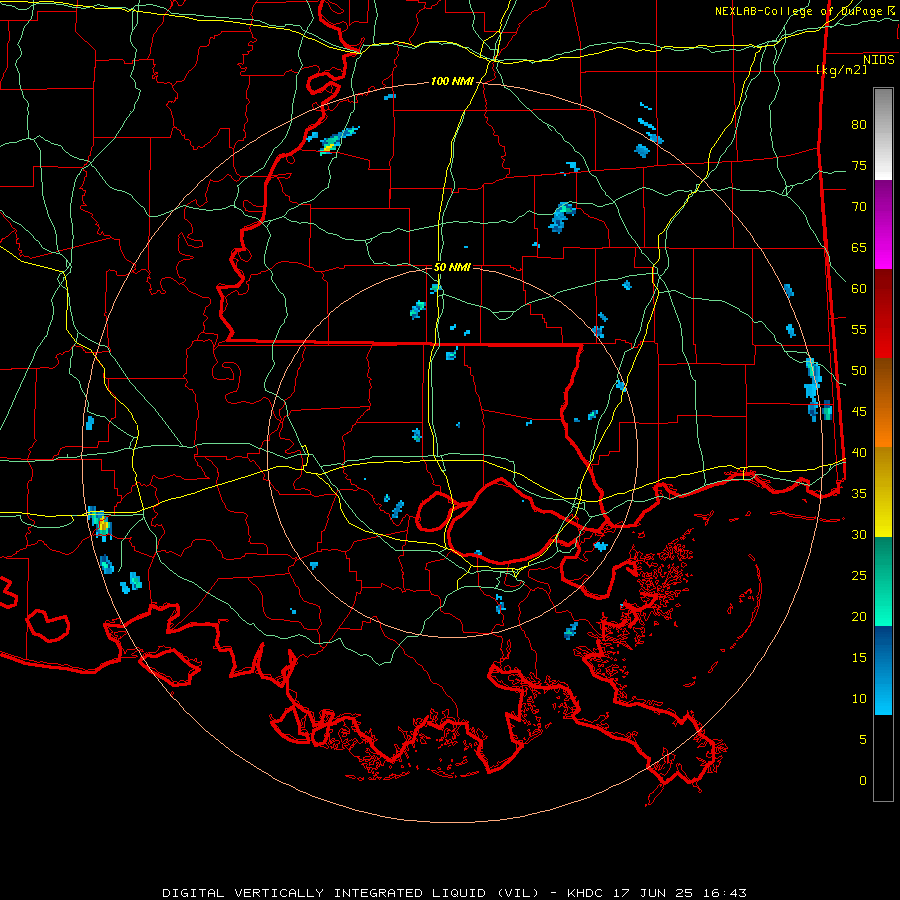The image size is (900, 900).
Task: Click the legend value 35
Action: coord(859,494)
